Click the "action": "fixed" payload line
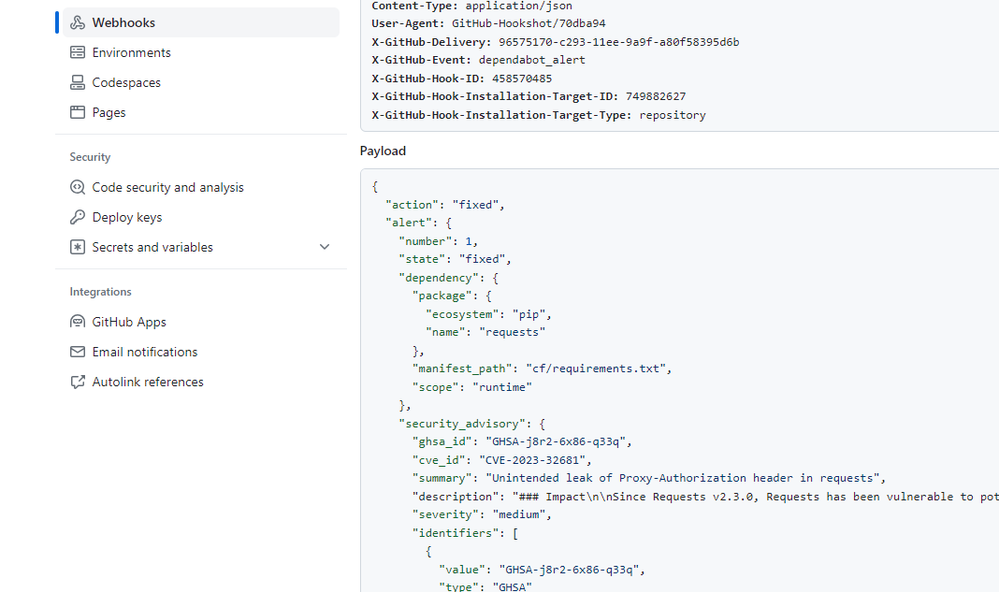This screenshot has width=999, height=592. 445,205
